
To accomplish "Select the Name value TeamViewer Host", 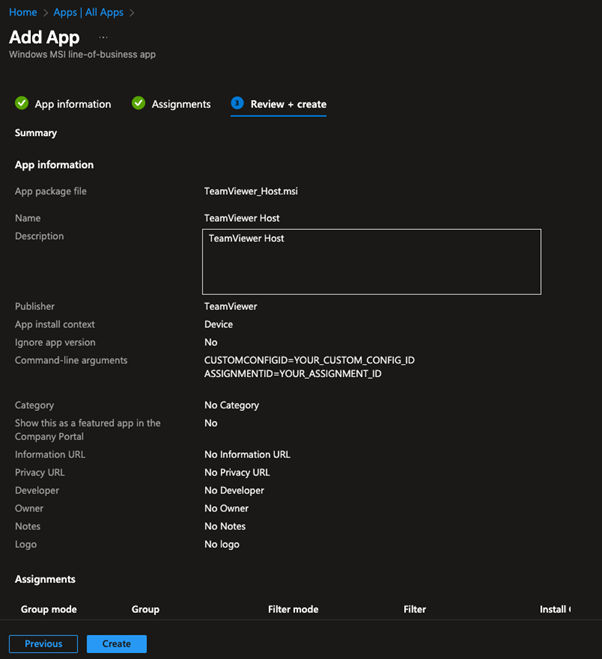I will point(242,218).
